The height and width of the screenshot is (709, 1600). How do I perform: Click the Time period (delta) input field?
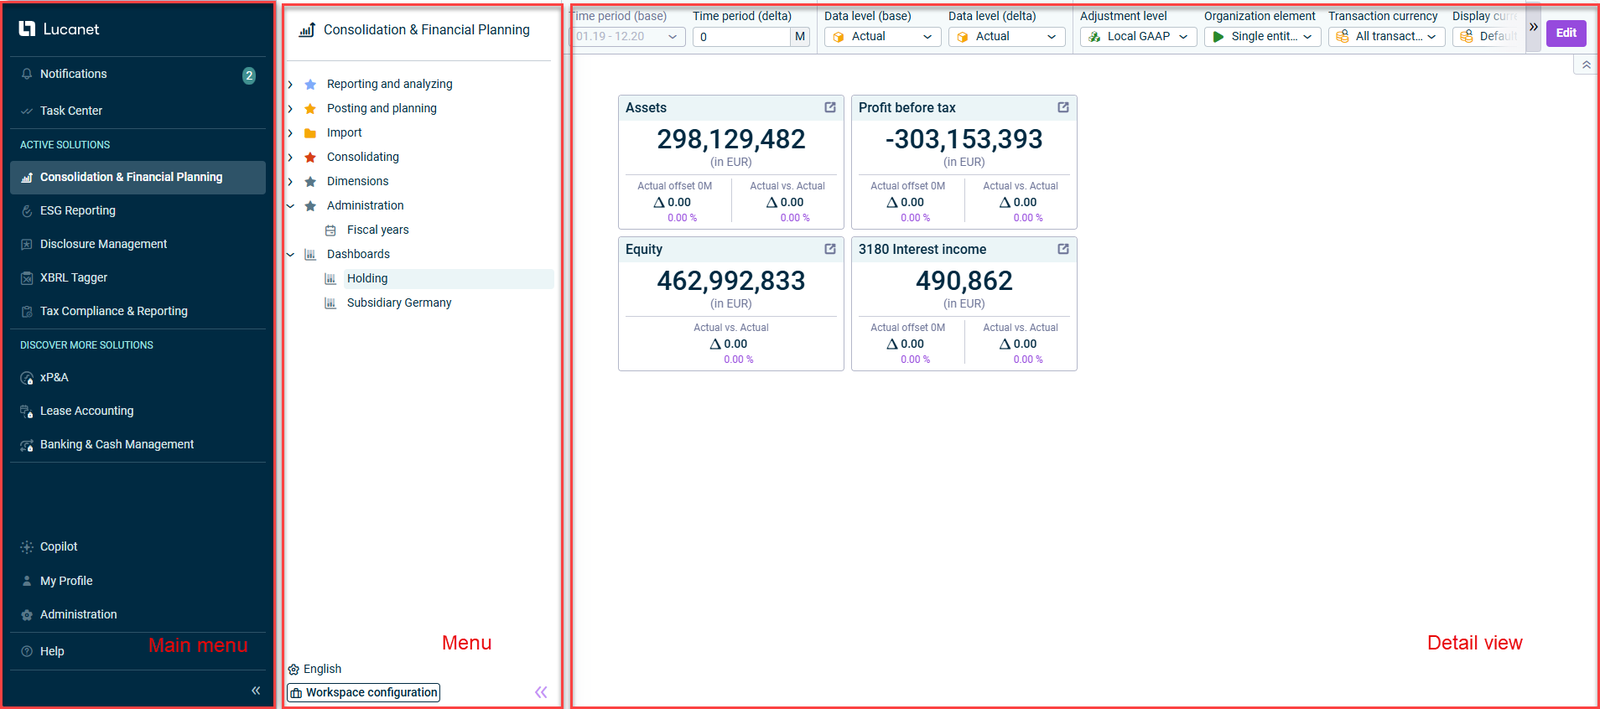click(x=742, y=37)
